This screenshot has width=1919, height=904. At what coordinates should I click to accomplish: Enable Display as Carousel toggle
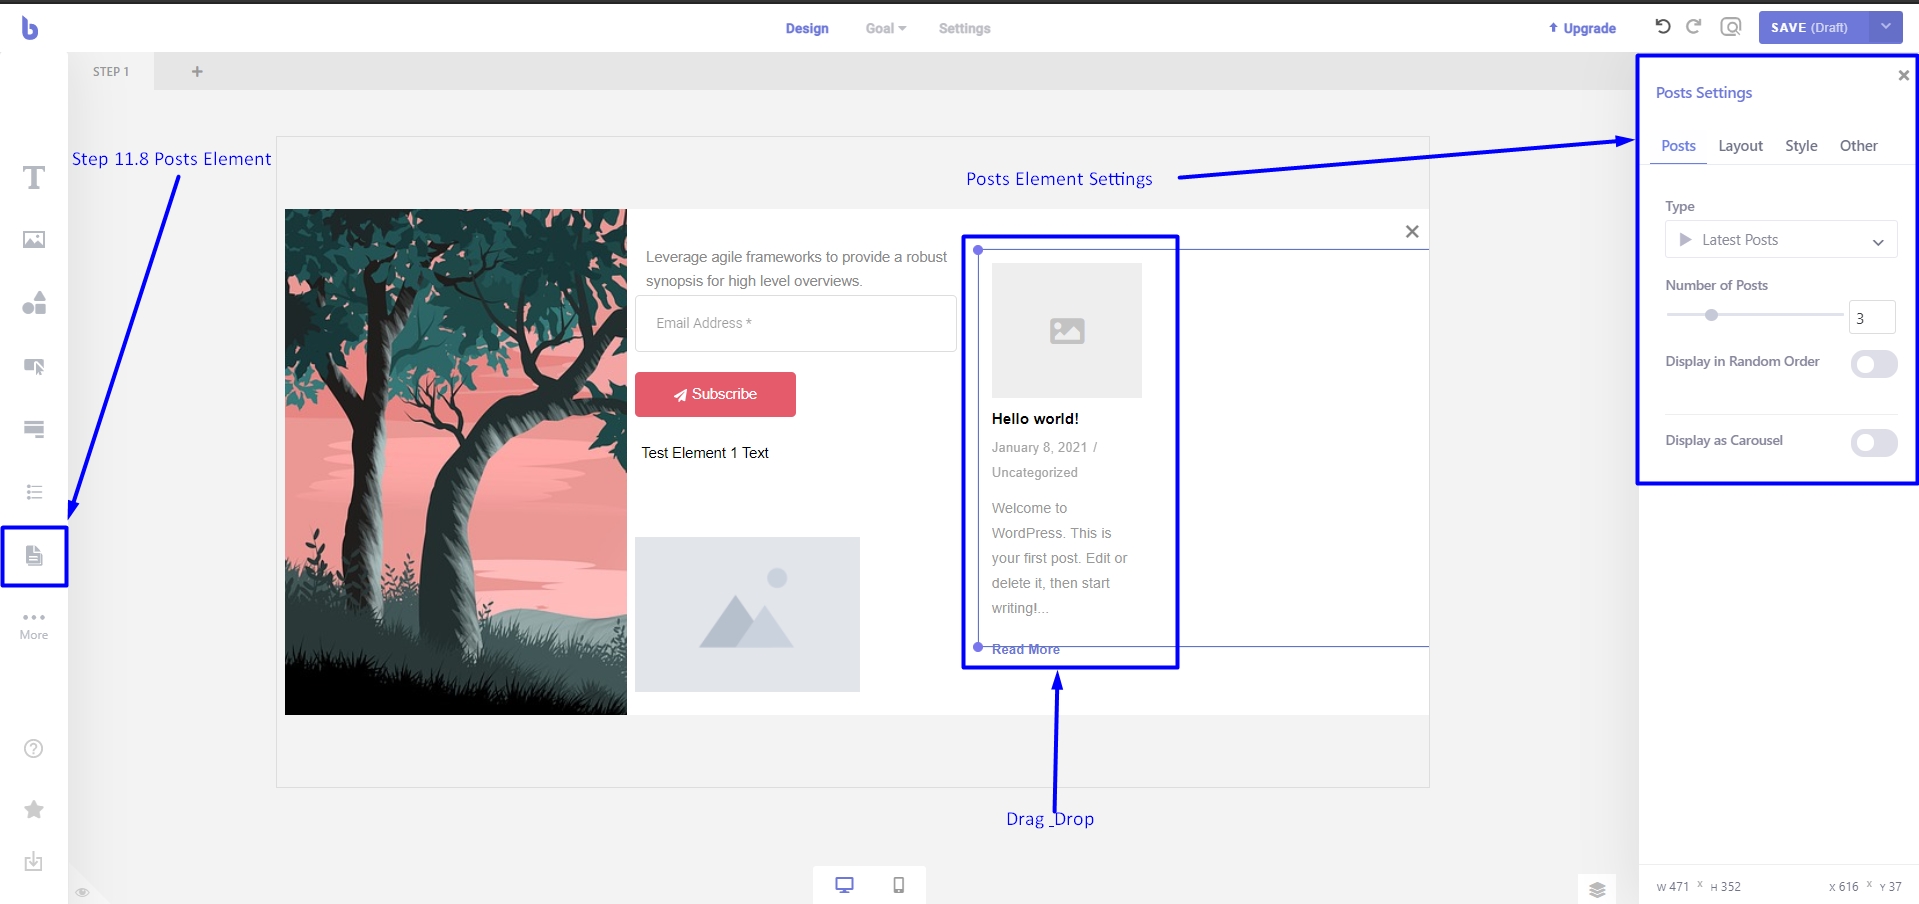(1874, 443)
